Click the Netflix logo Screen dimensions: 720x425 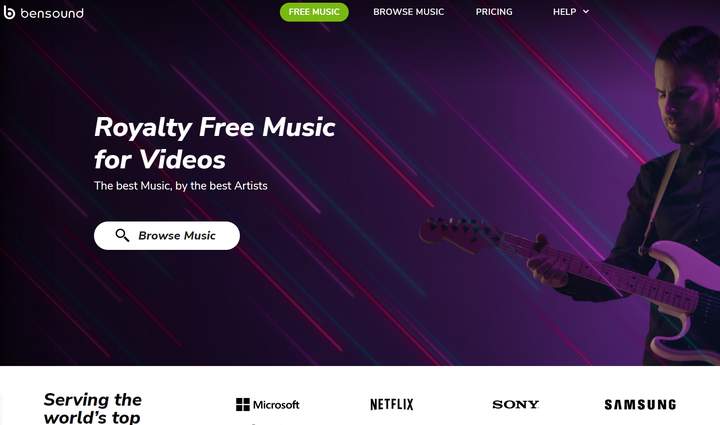[392, 404]
